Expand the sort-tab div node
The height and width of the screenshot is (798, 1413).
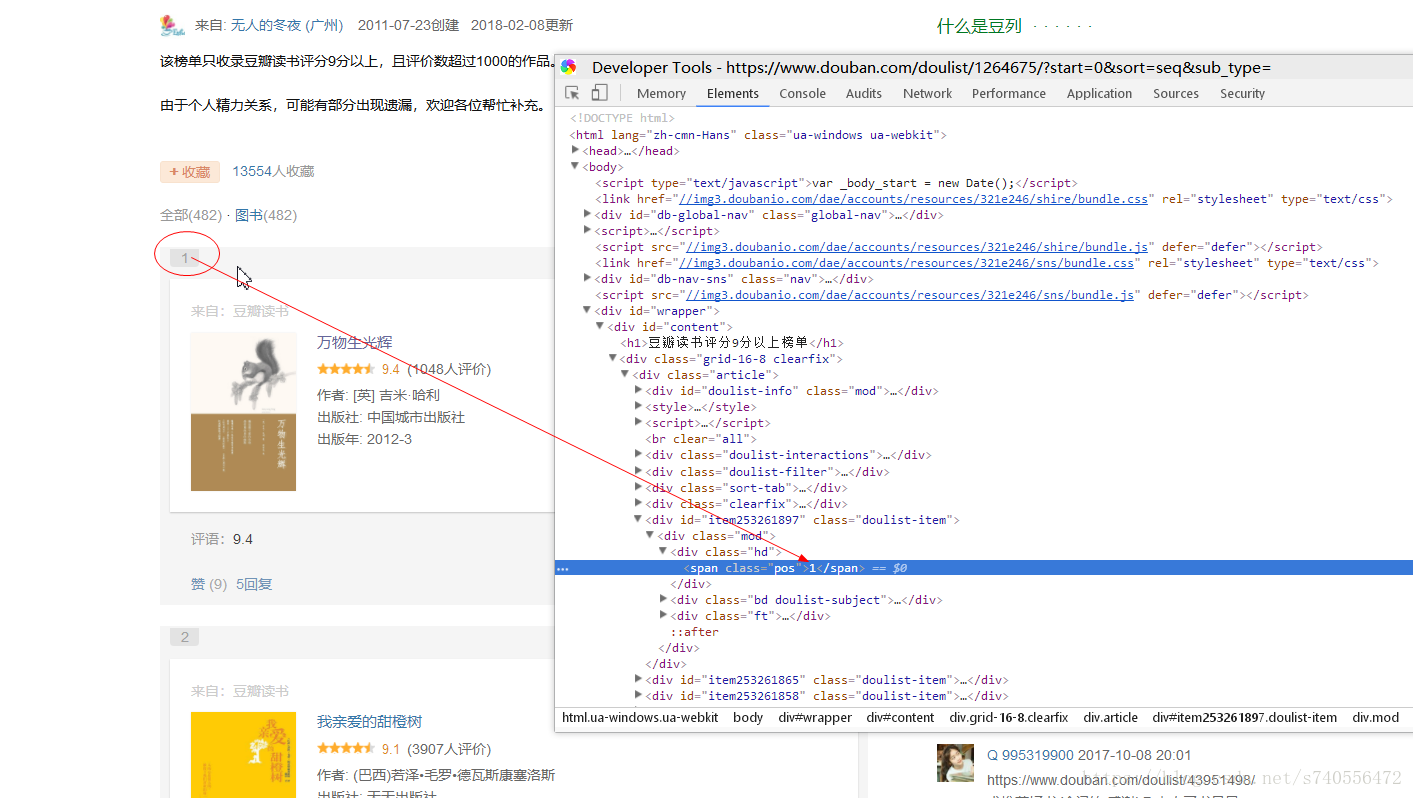638,487
